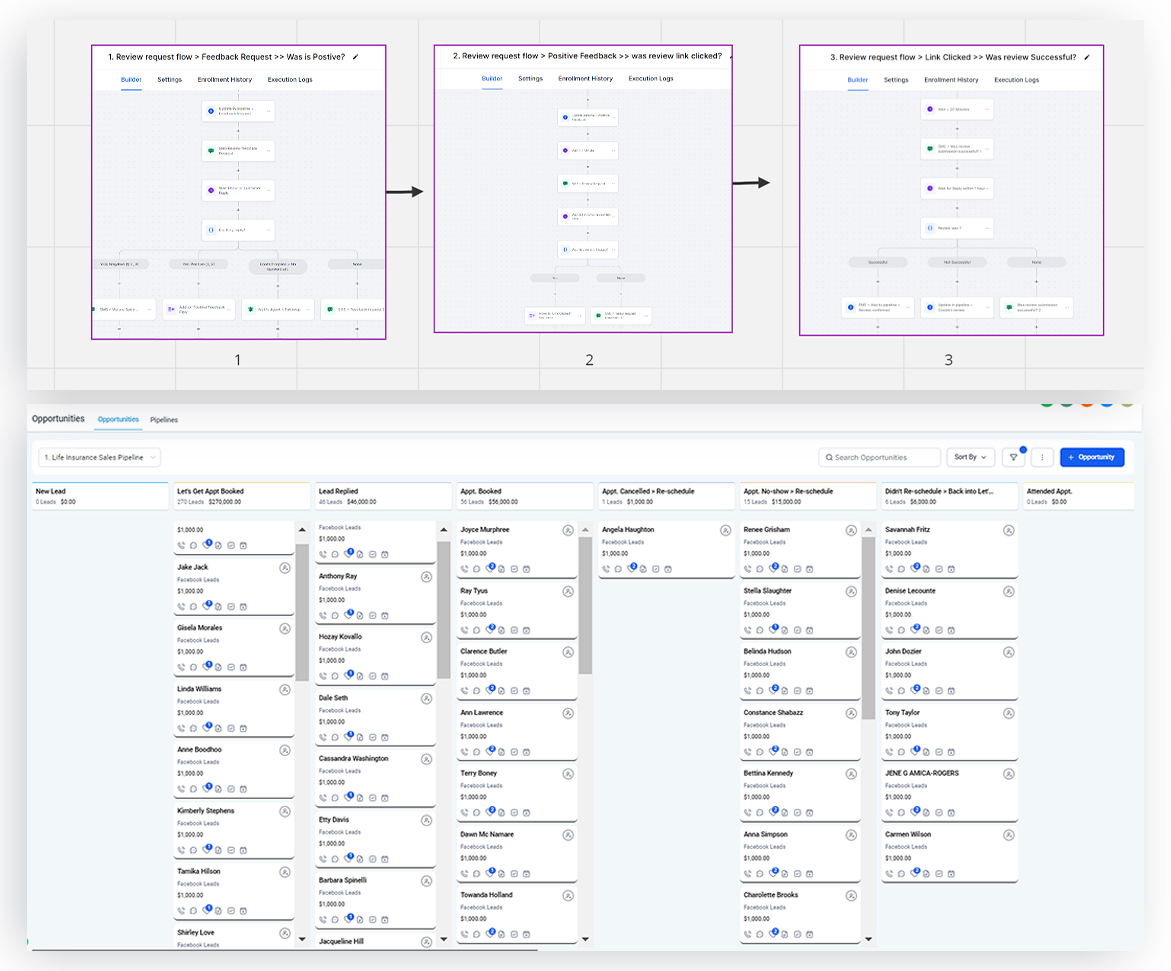Viewport: 1171px width, 971px height.
Task: Click the blue + Opportunity button
Action: click(x=1092, y=457)
